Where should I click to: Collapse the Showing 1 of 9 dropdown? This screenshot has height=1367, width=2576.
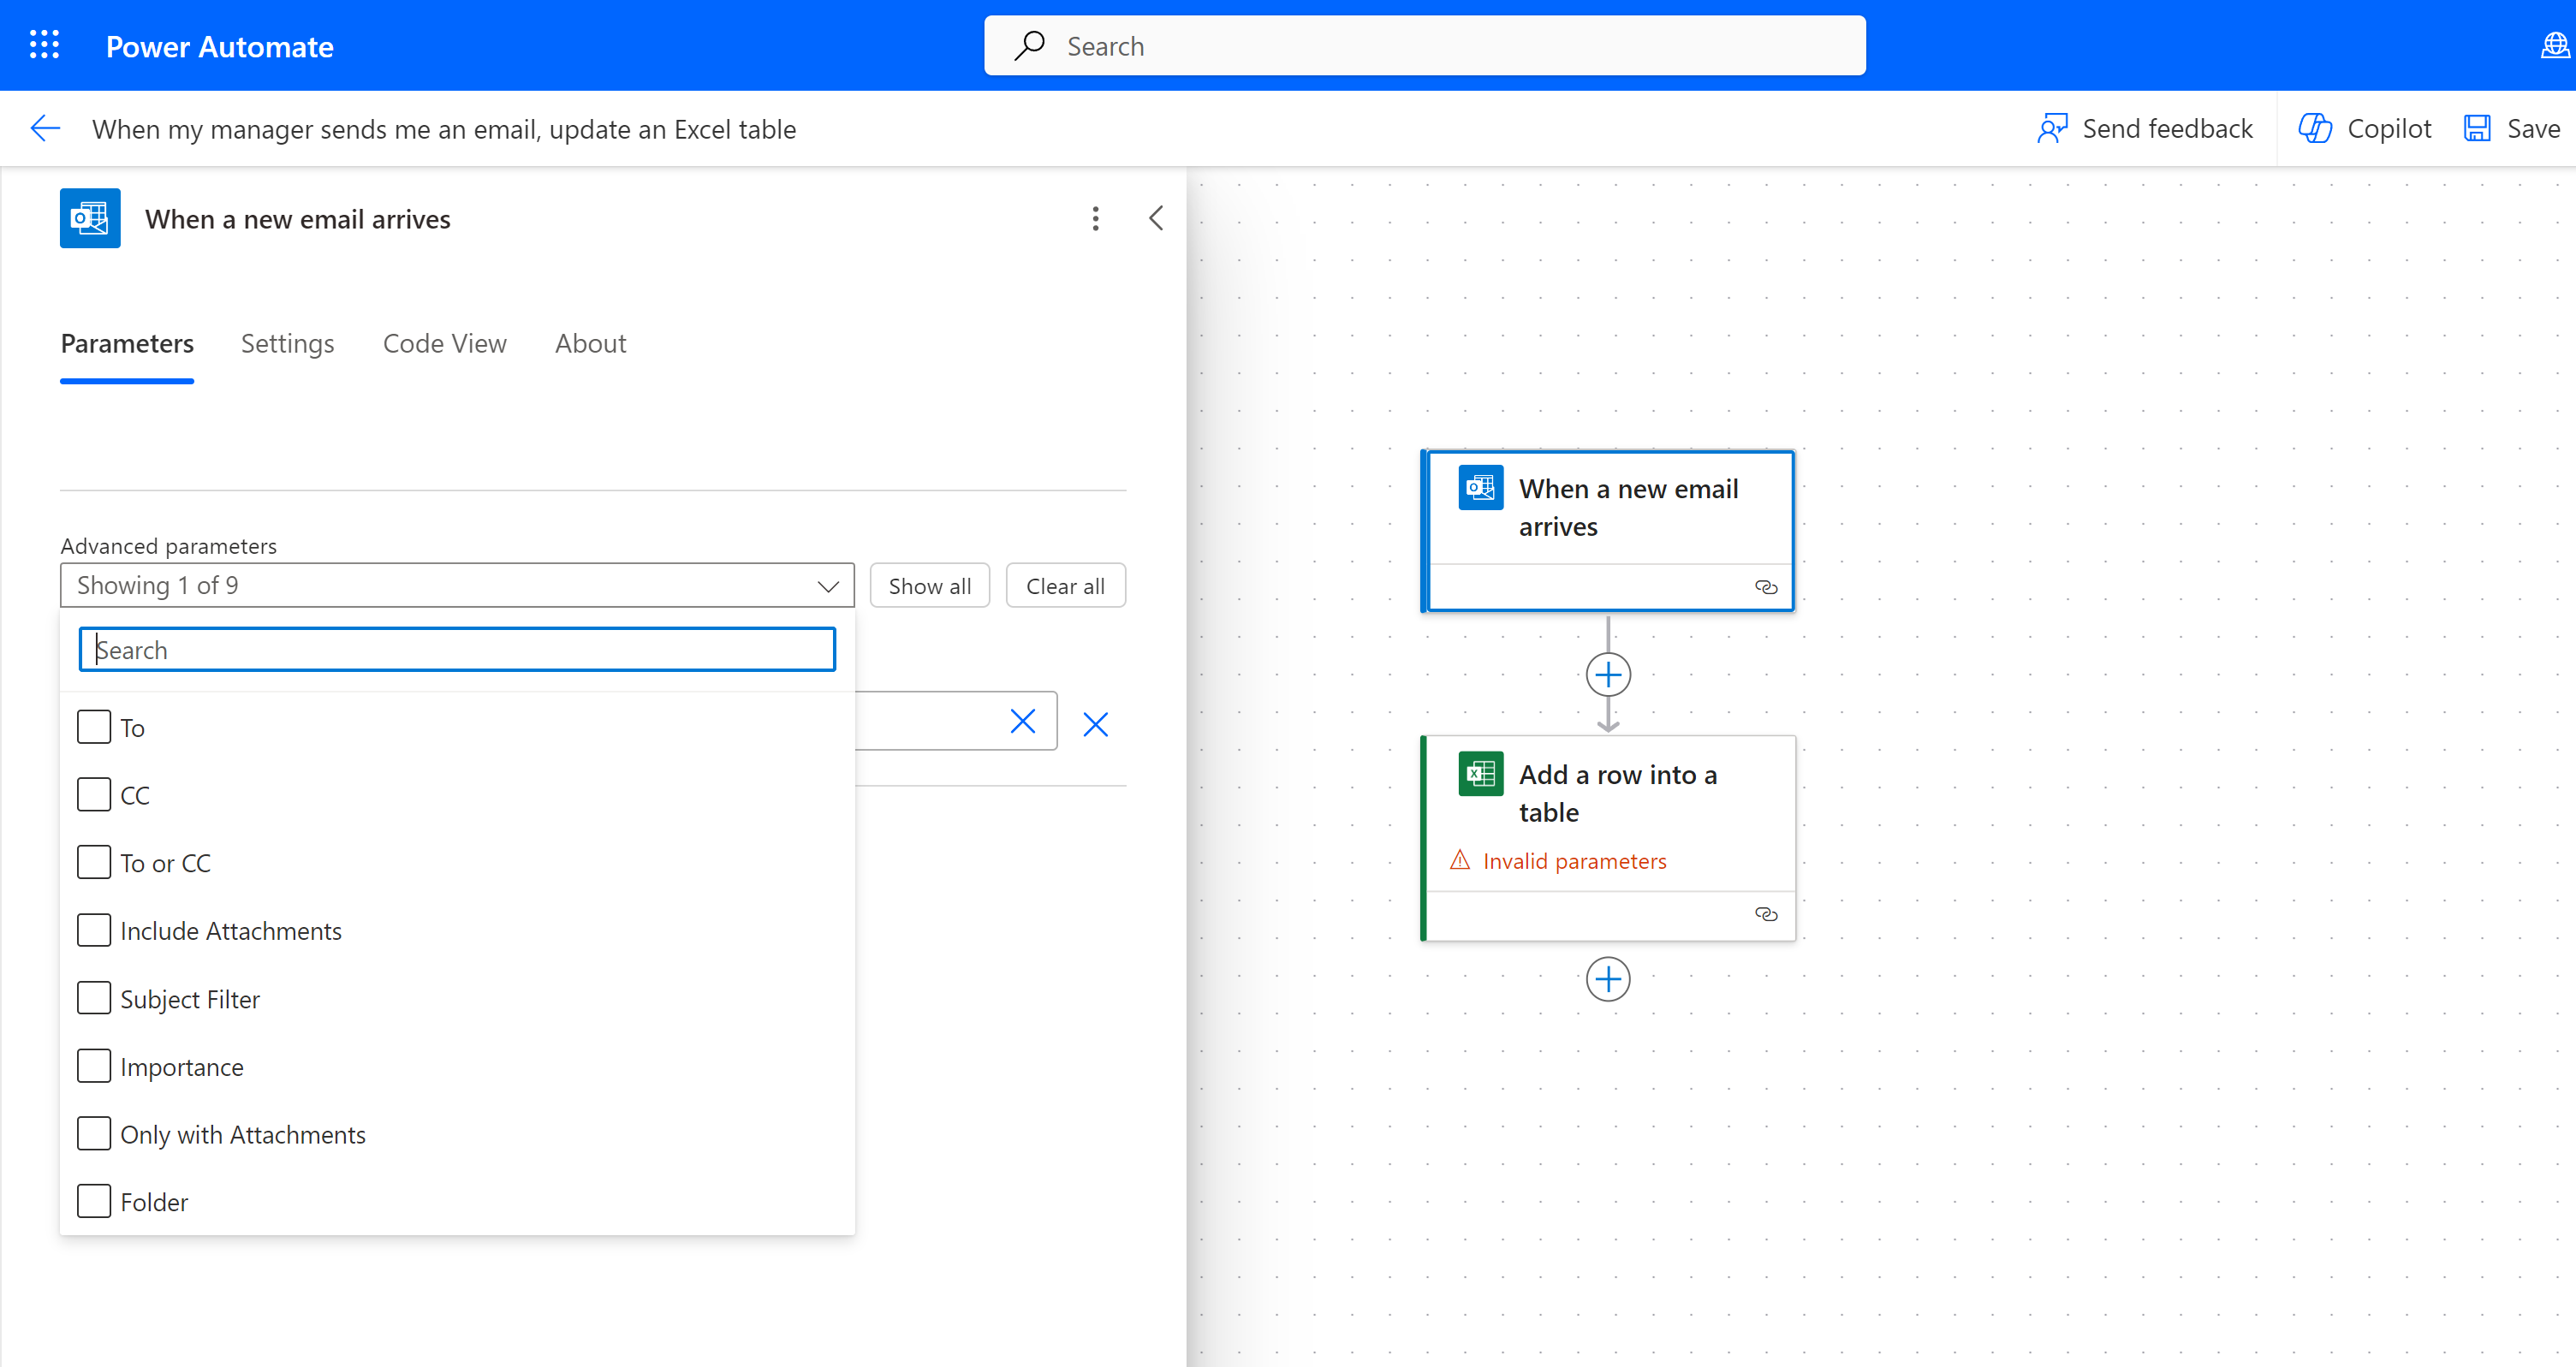click(x=827, y=586)
